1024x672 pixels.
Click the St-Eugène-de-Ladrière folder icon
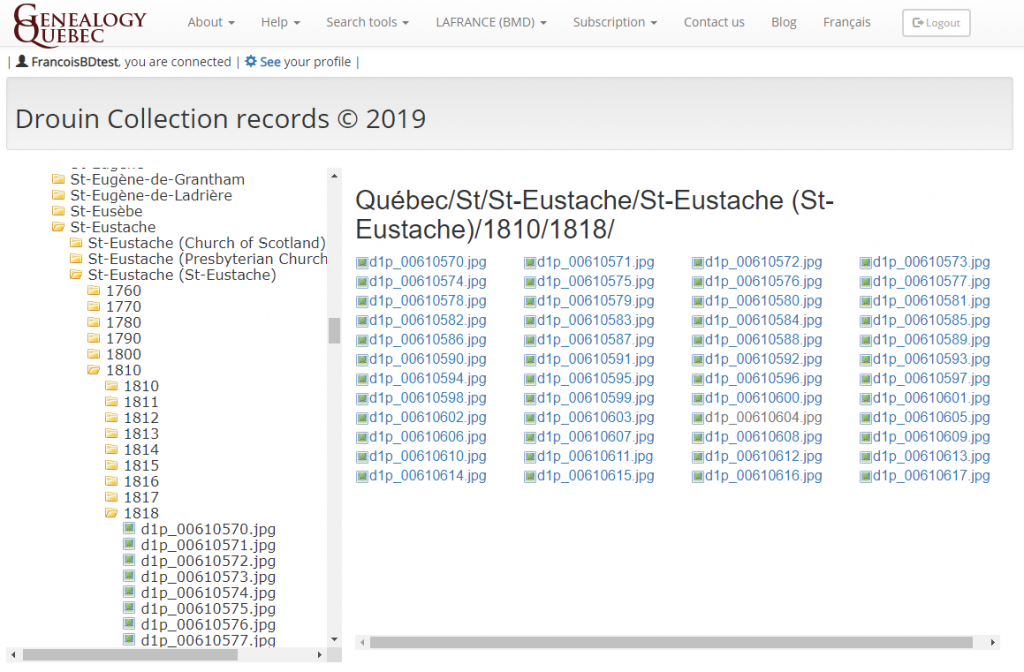(58, 195)
